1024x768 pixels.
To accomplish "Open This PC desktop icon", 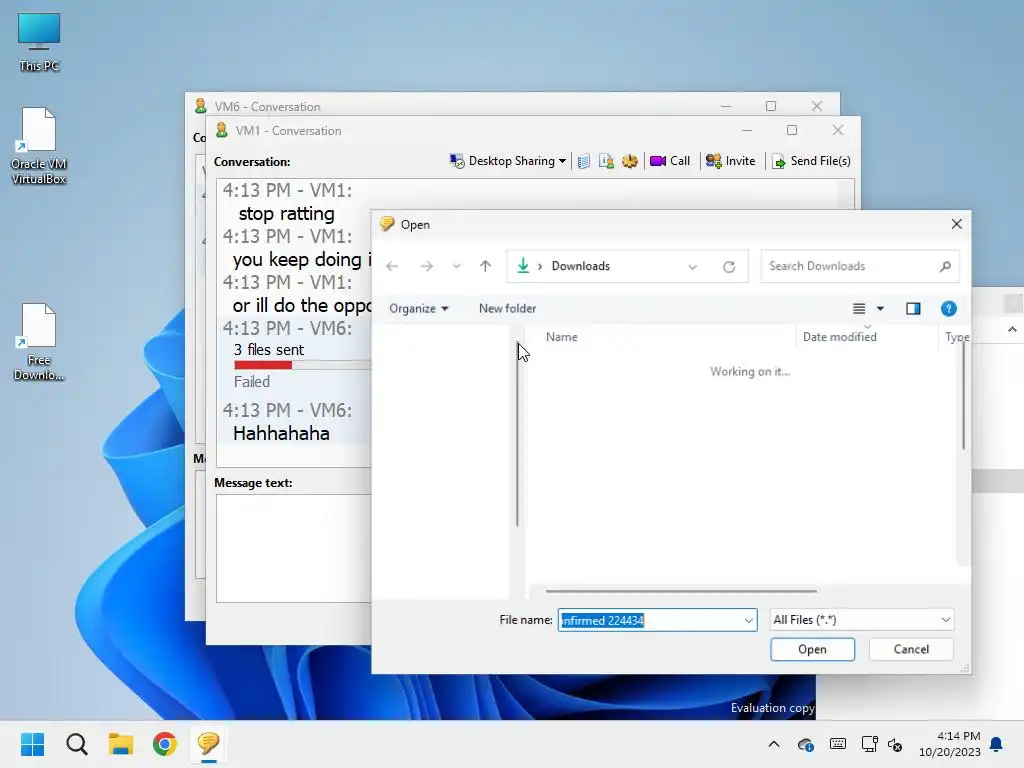I will point(39,42).
